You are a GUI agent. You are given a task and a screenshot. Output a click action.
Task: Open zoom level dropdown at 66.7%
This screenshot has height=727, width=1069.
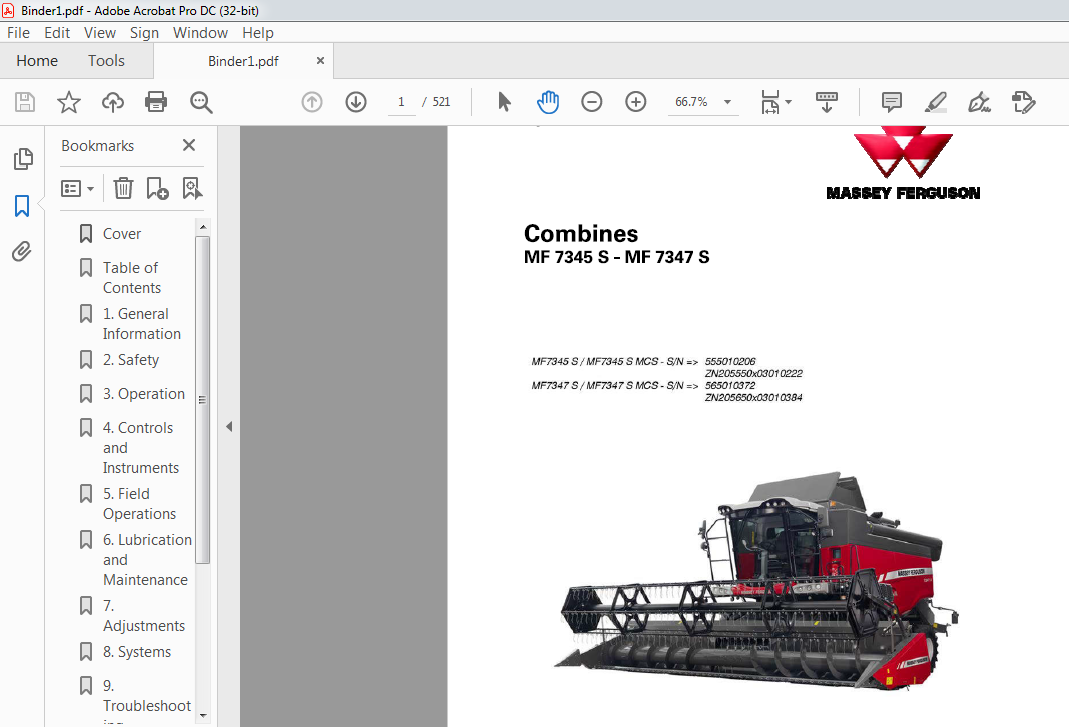click(x=727, y=102)
